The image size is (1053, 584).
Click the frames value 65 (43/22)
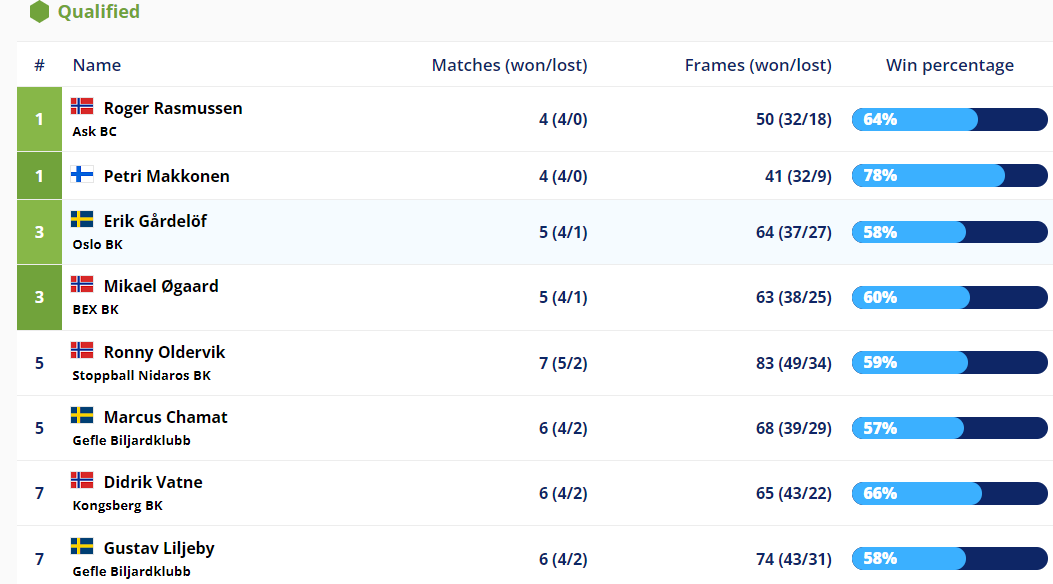click(794, 493)
